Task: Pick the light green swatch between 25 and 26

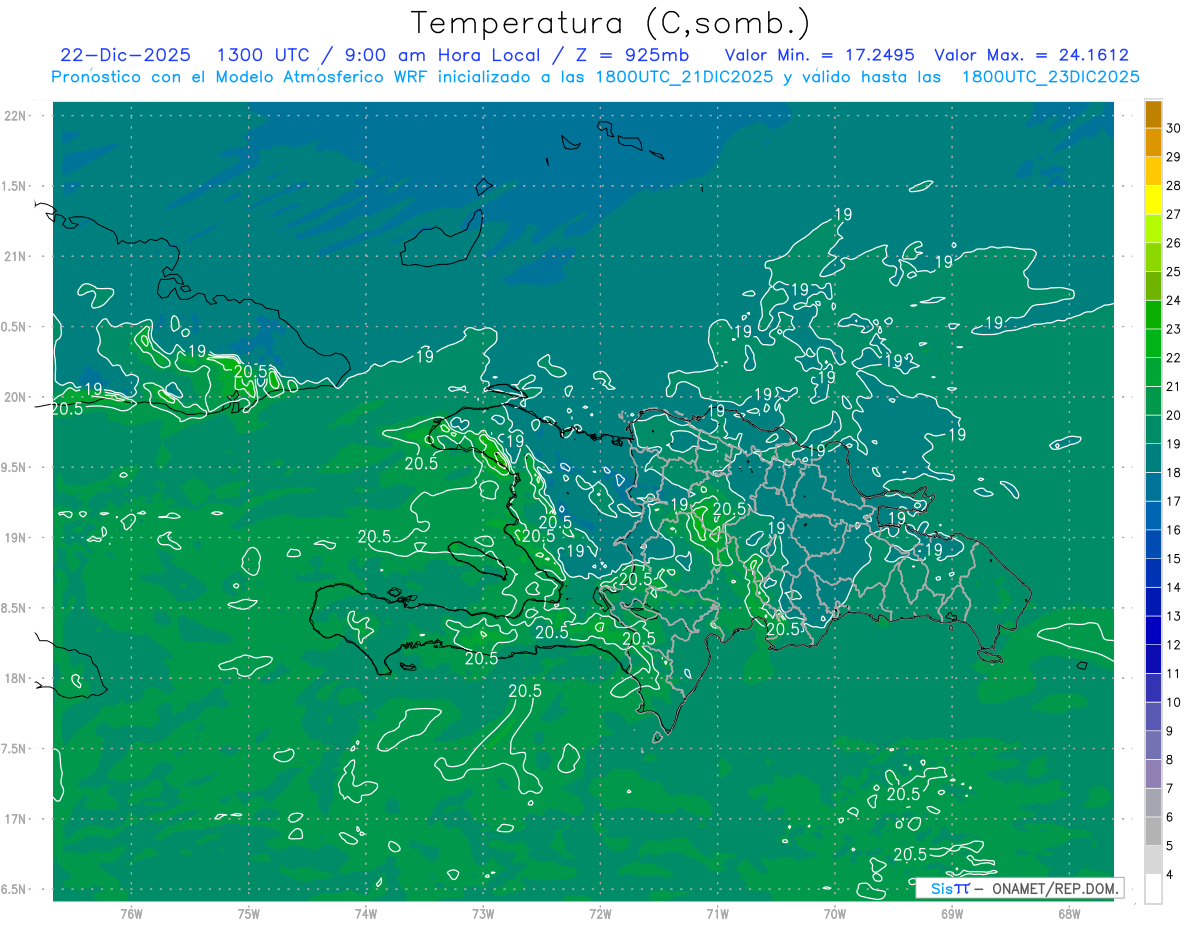Action: (x=1154, y=258)
